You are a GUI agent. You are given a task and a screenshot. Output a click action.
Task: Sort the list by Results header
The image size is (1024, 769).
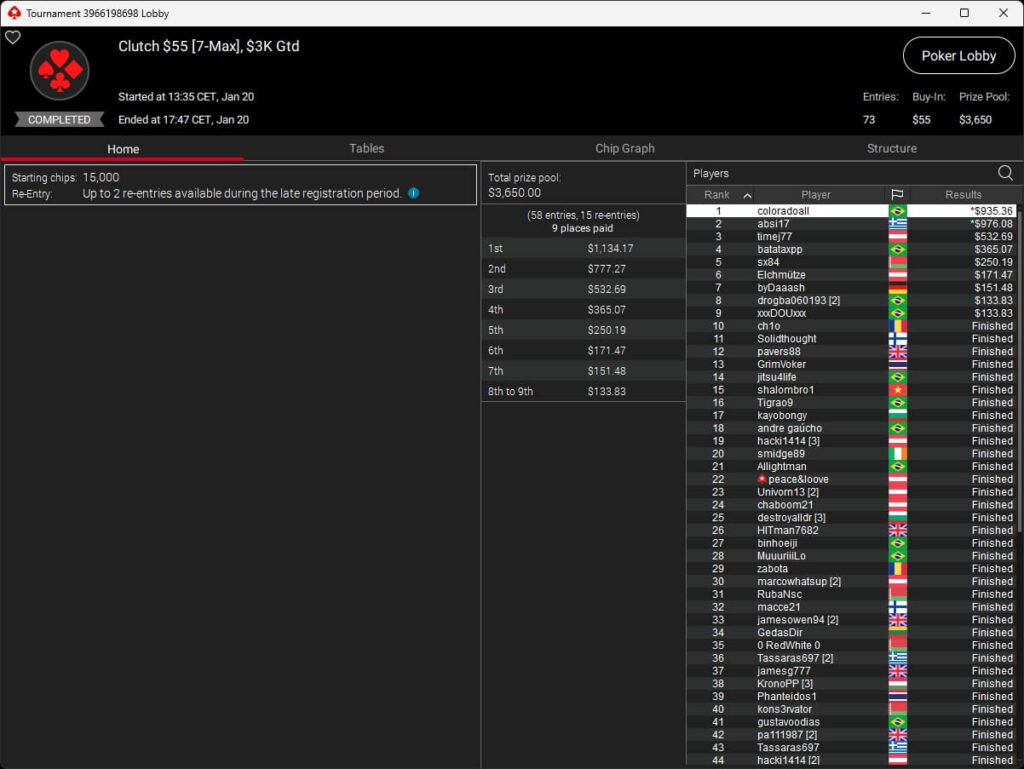point(963,195)
